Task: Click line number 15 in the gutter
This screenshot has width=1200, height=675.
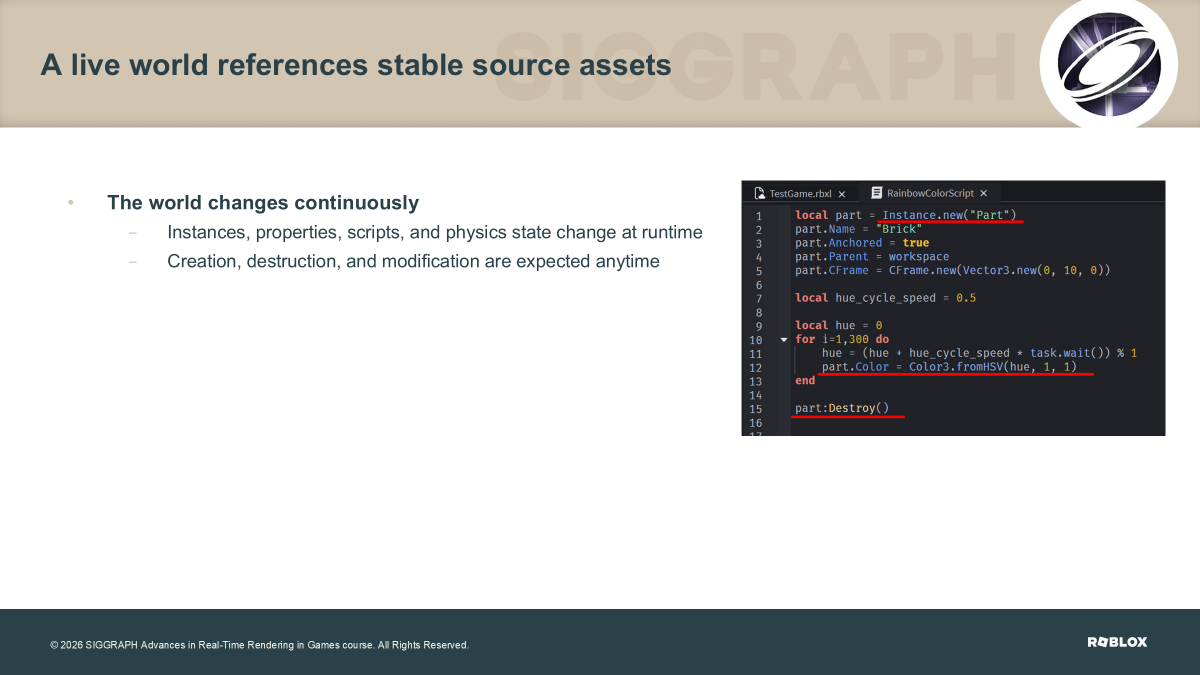Action: tap(757, 409)
